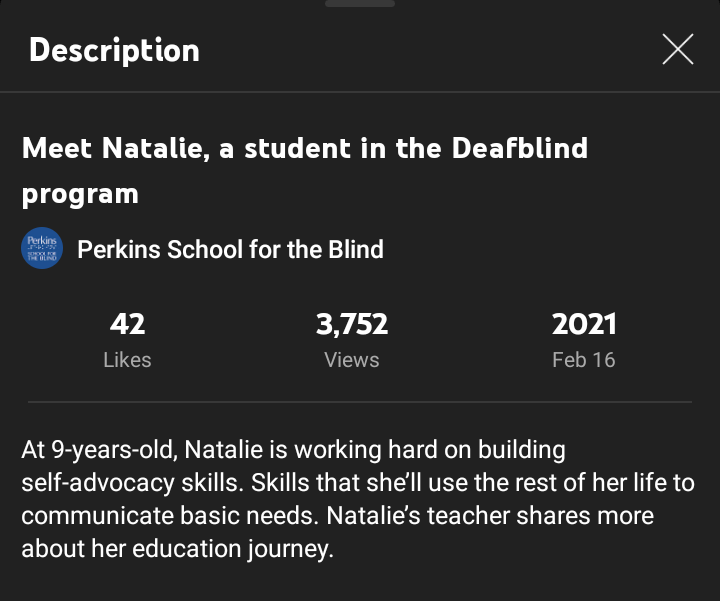Tap the drag handle at top of the sheet
Image resolution: width=720 pixels, height=601 pixels.
[x=360, y=4]
